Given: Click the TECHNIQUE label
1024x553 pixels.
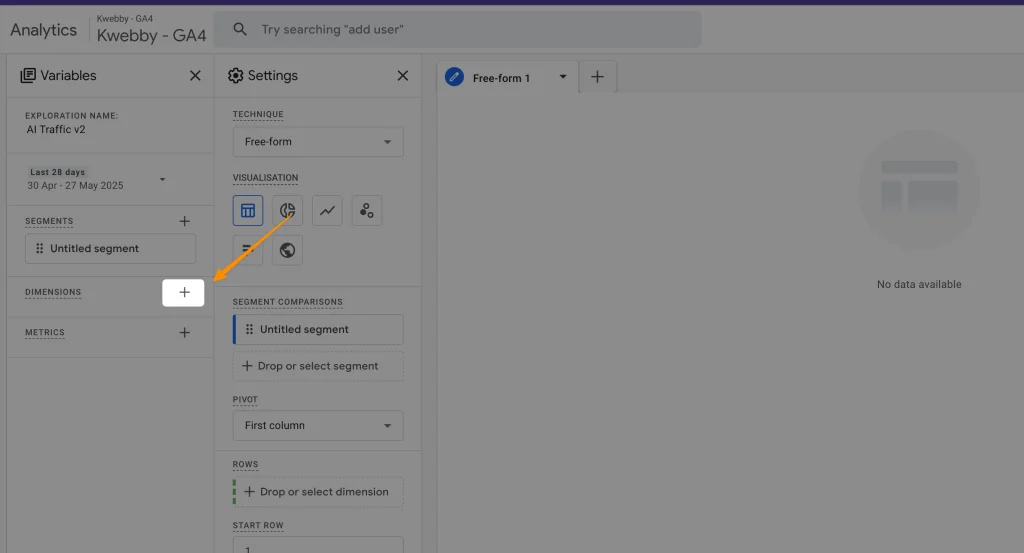Looking at the screenshot, I should tap(258, 114).
